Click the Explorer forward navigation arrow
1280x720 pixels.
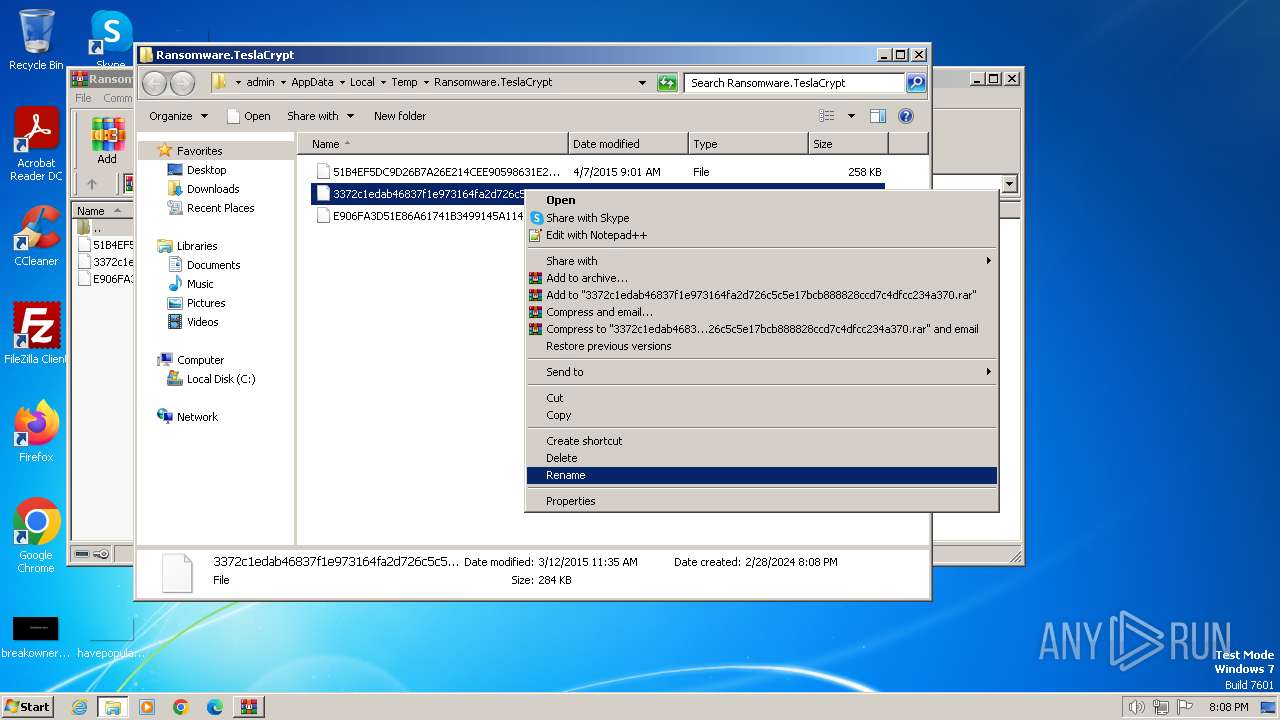click(x=182, y=83)
